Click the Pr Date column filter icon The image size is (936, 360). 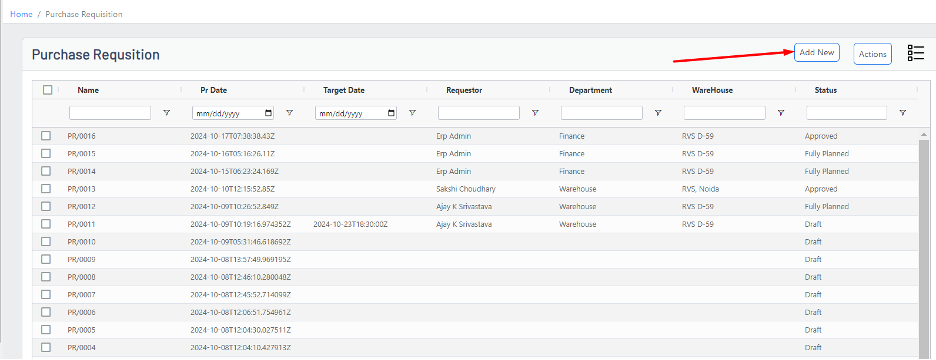coord(290,113)
